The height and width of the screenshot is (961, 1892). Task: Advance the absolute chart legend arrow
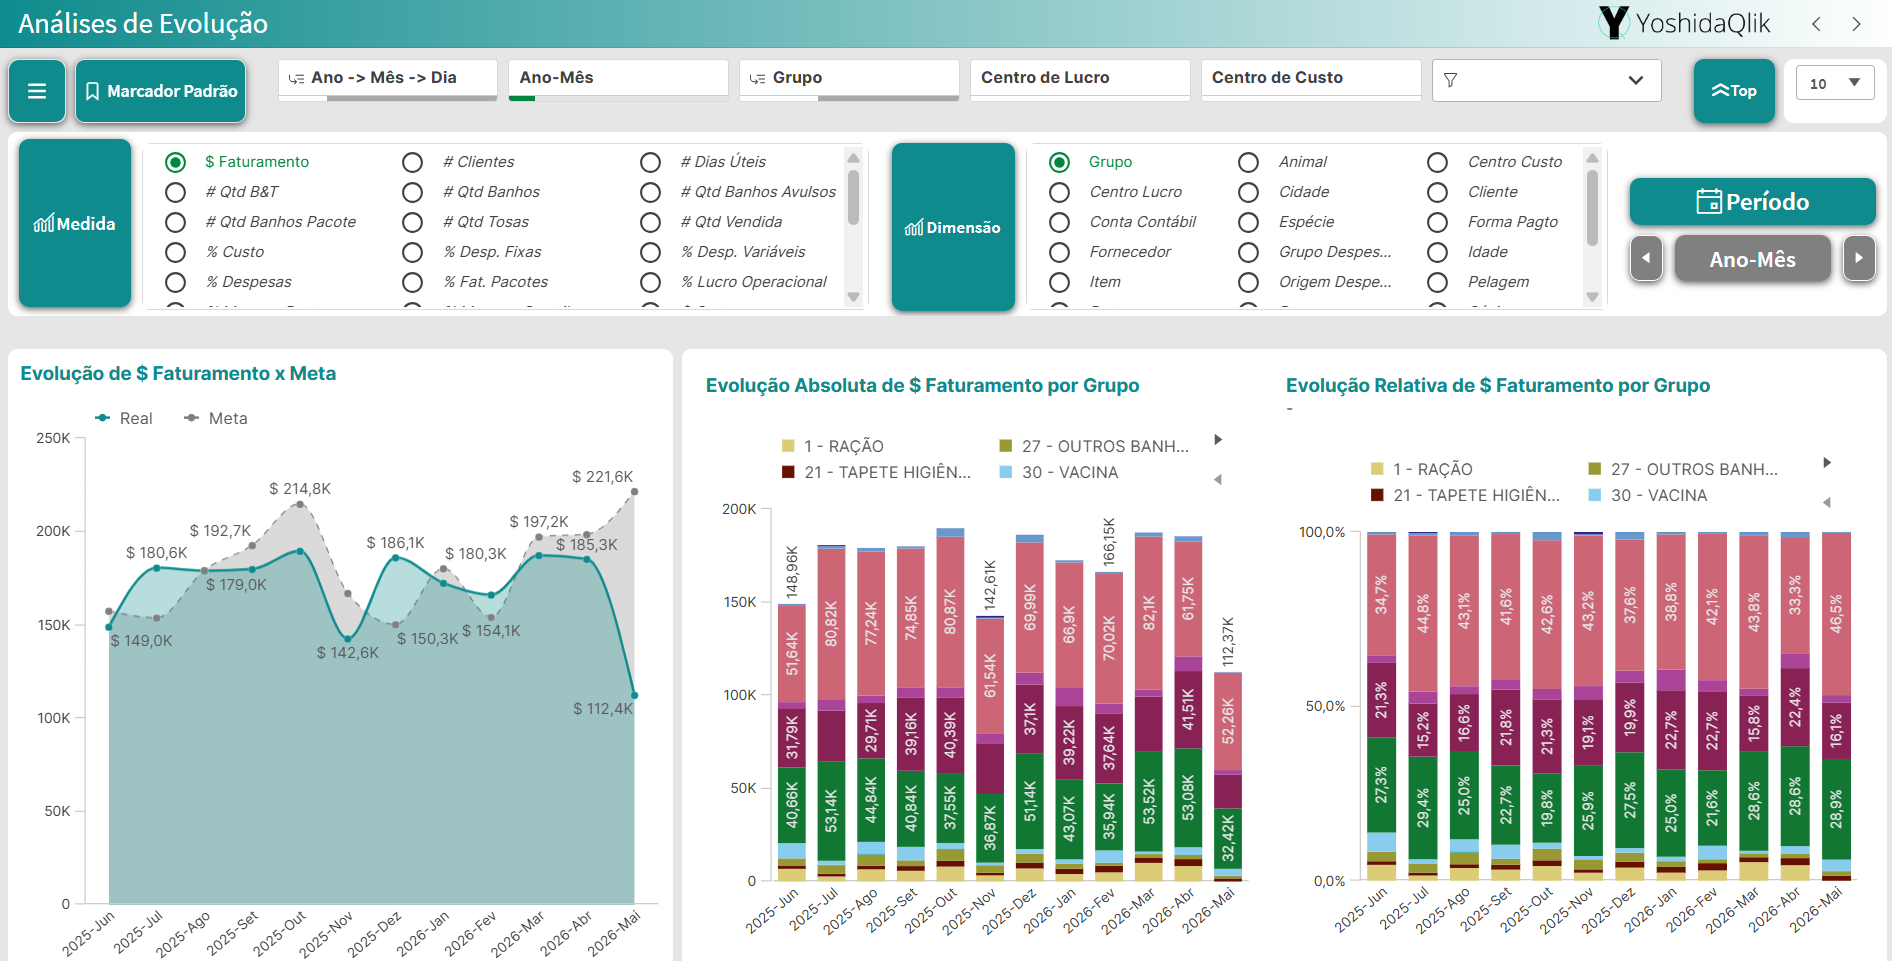pyautogui.click(x=1218, y=440)
